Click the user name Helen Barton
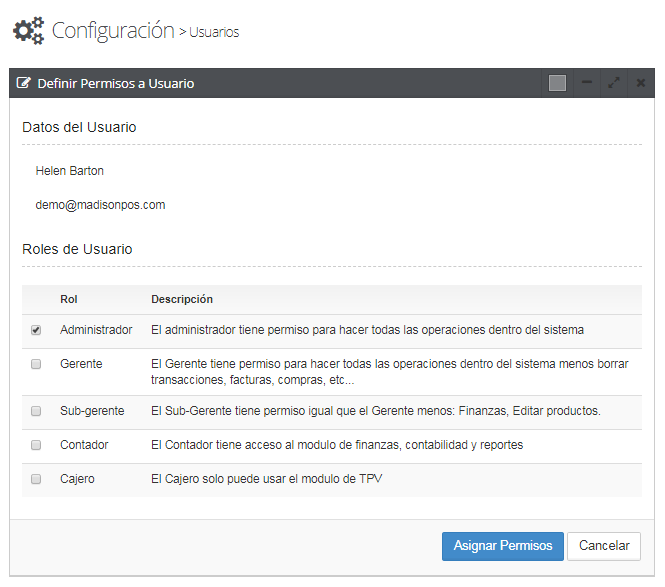This screenshot has height=587, width=665. tap(70, 171)
